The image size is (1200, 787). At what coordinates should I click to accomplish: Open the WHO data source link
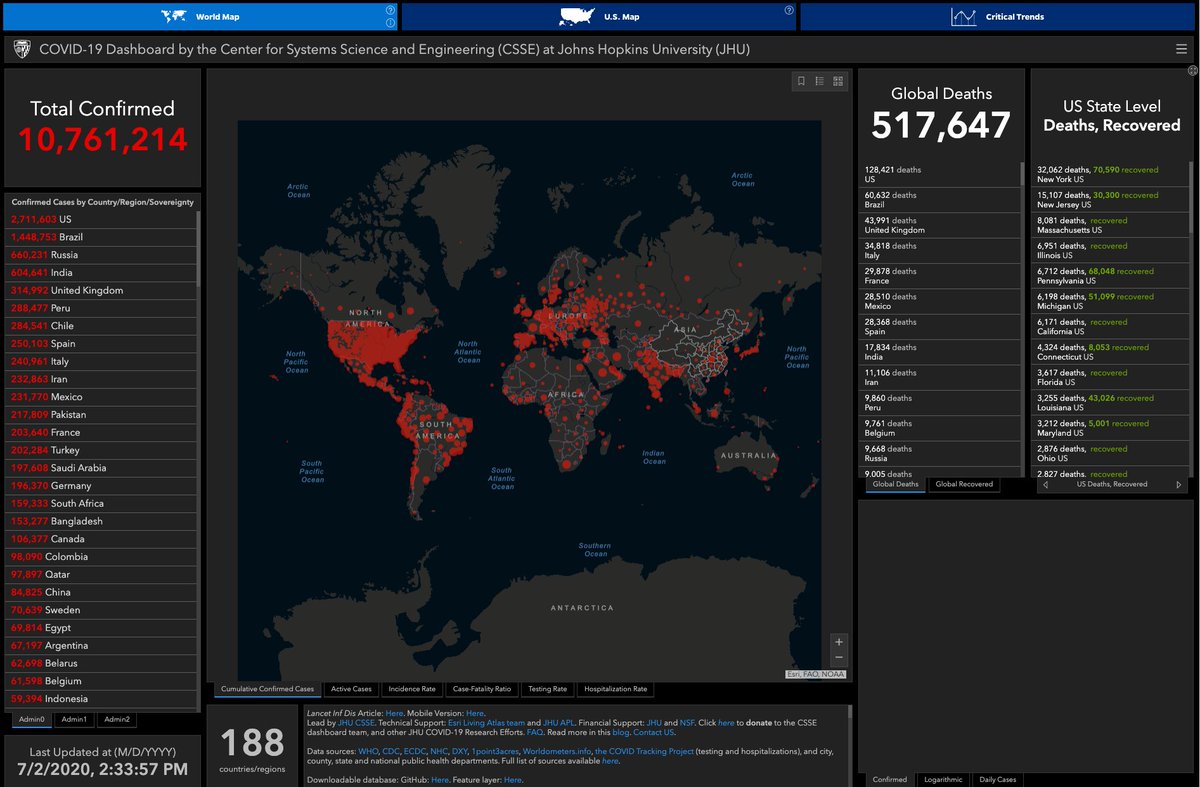368,751
